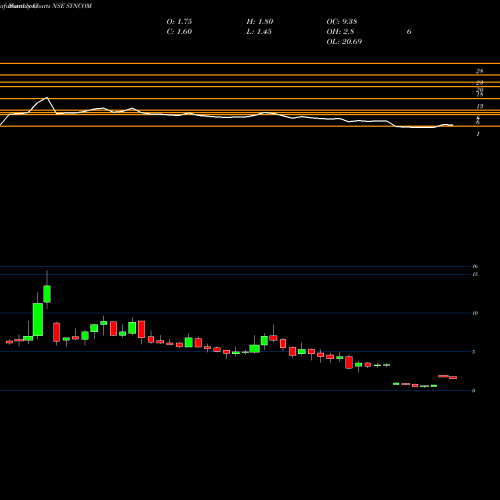Click the 28 label on upper axis
This screenshot has height=500, width=500.
(x=480, y=71)
